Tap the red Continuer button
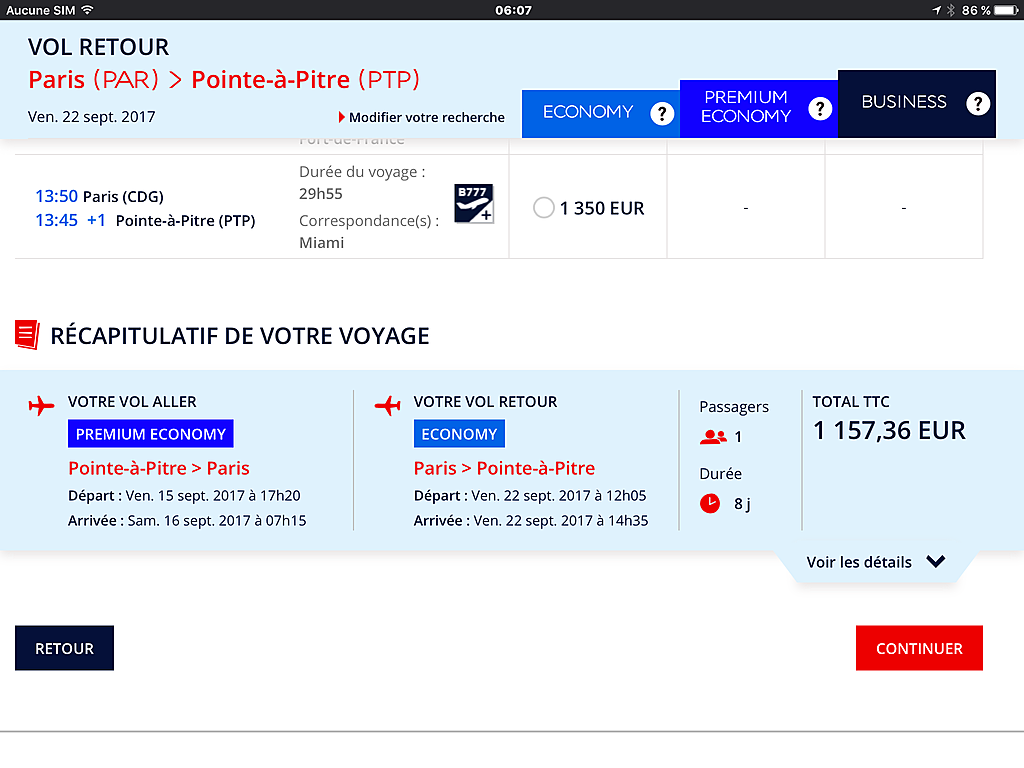Image resolution: width=1024 pixels, height=768 pixels. pos(919,648)
